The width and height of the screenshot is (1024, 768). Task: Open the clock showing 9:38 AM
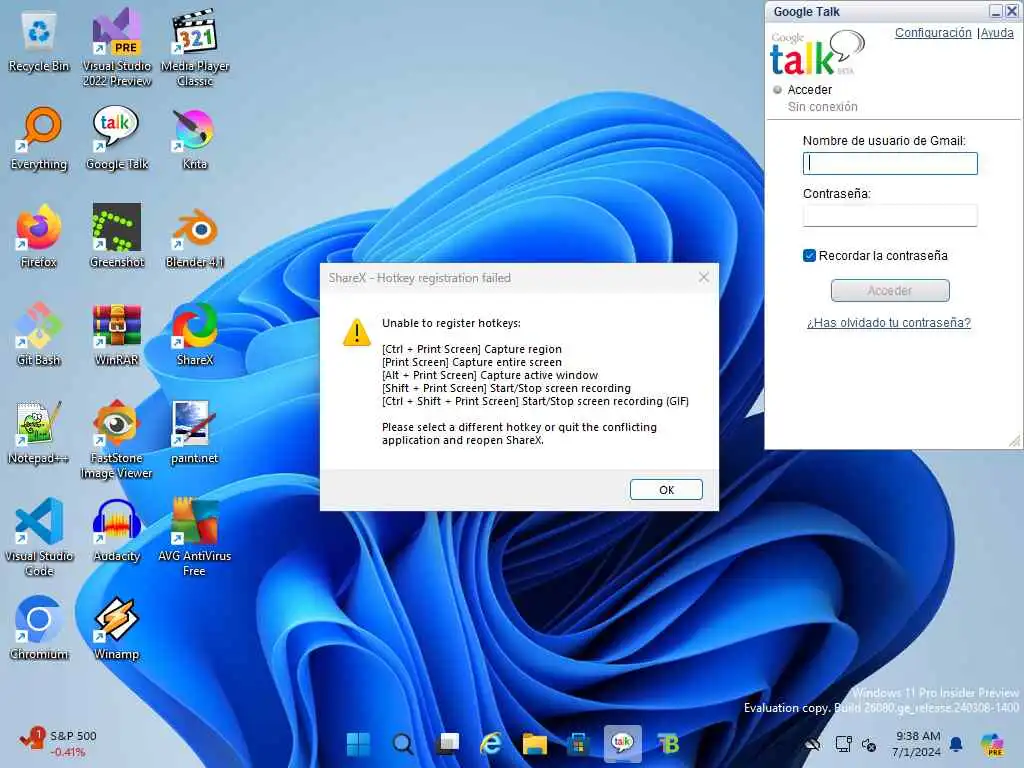click(917, 744)
